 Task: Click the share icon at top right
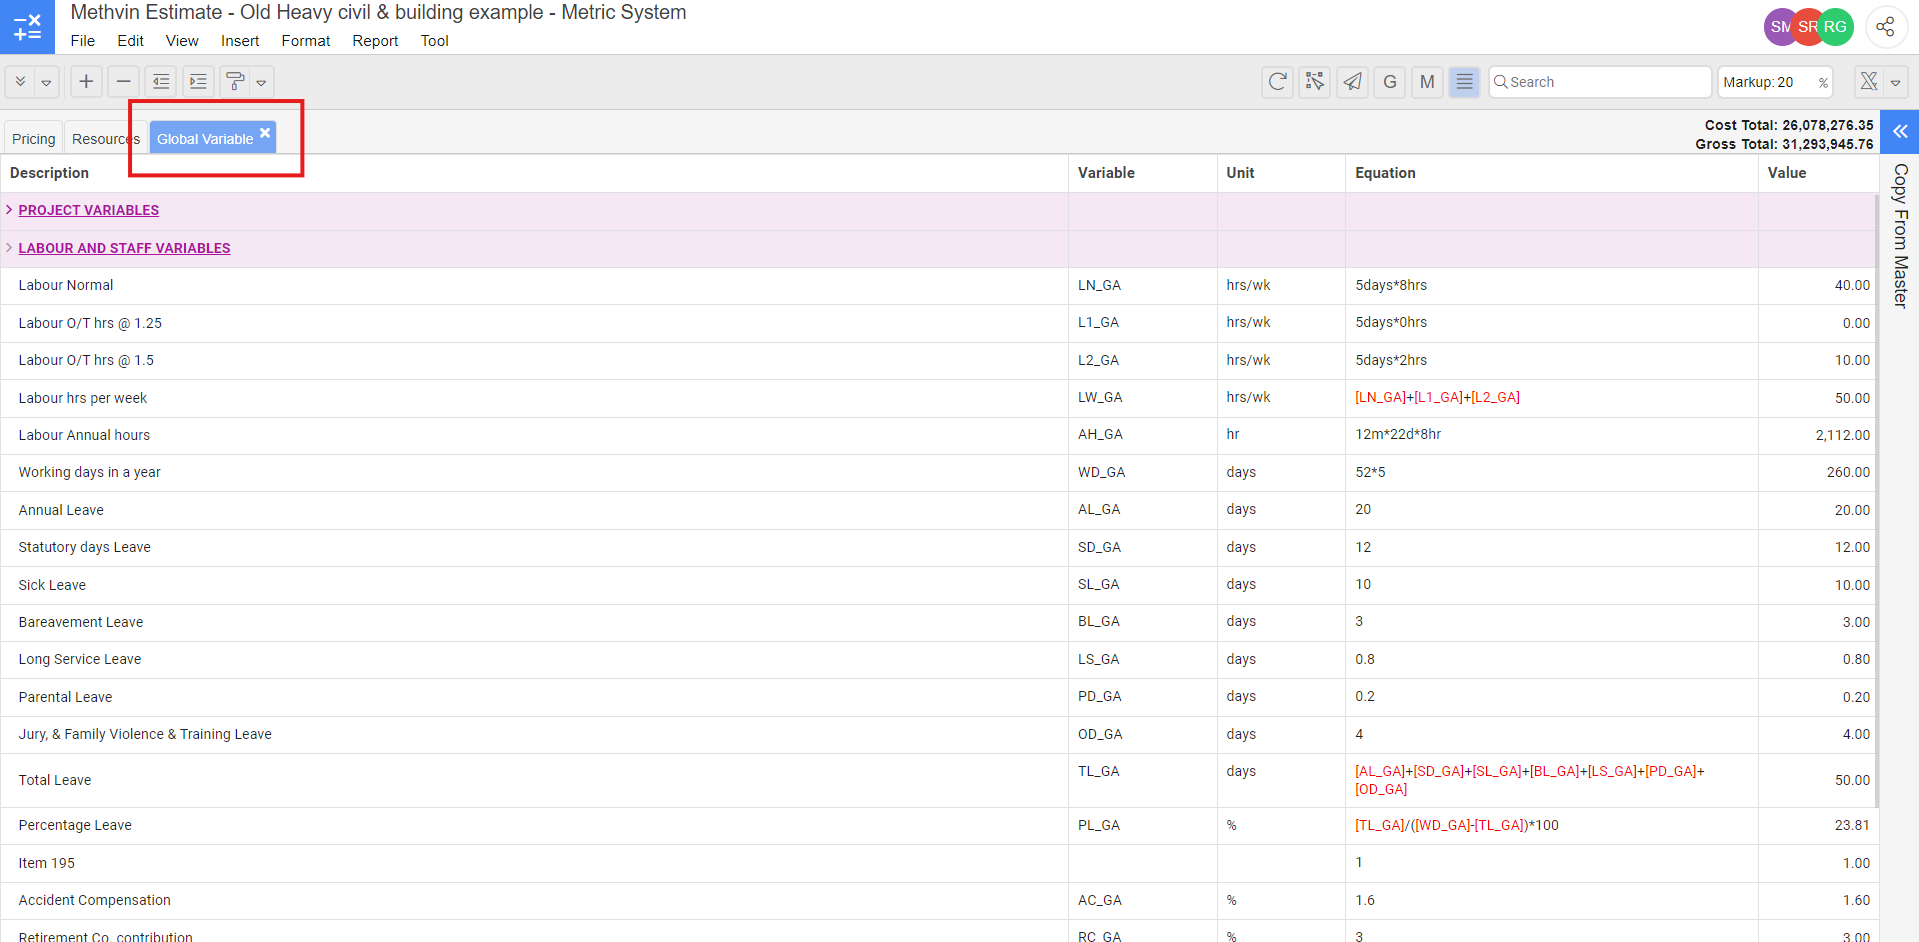(x=1885, y=27)
